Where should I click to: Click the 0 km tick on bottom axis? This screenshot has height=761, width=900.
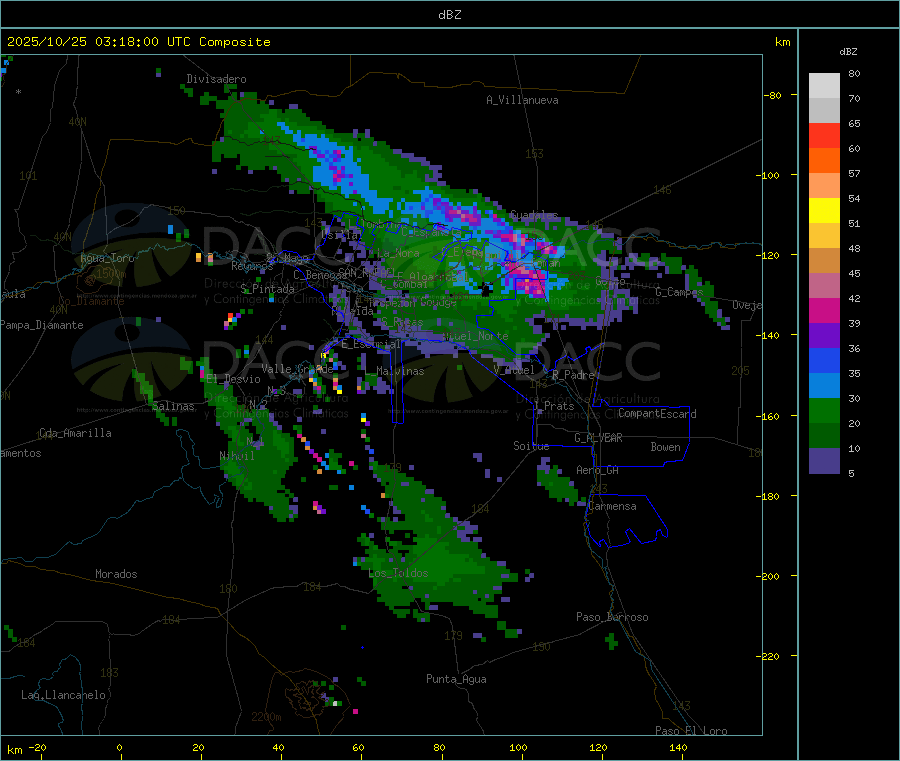119,747
